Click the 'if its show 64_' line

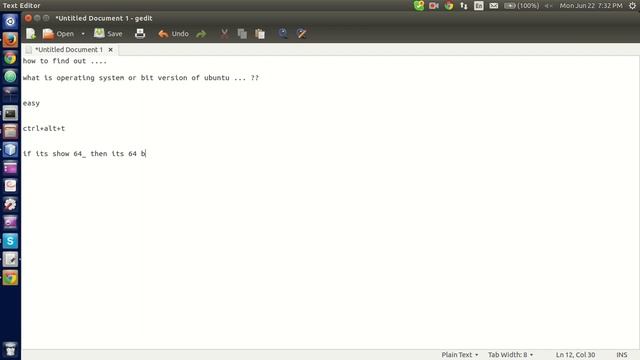click(84, 153)
